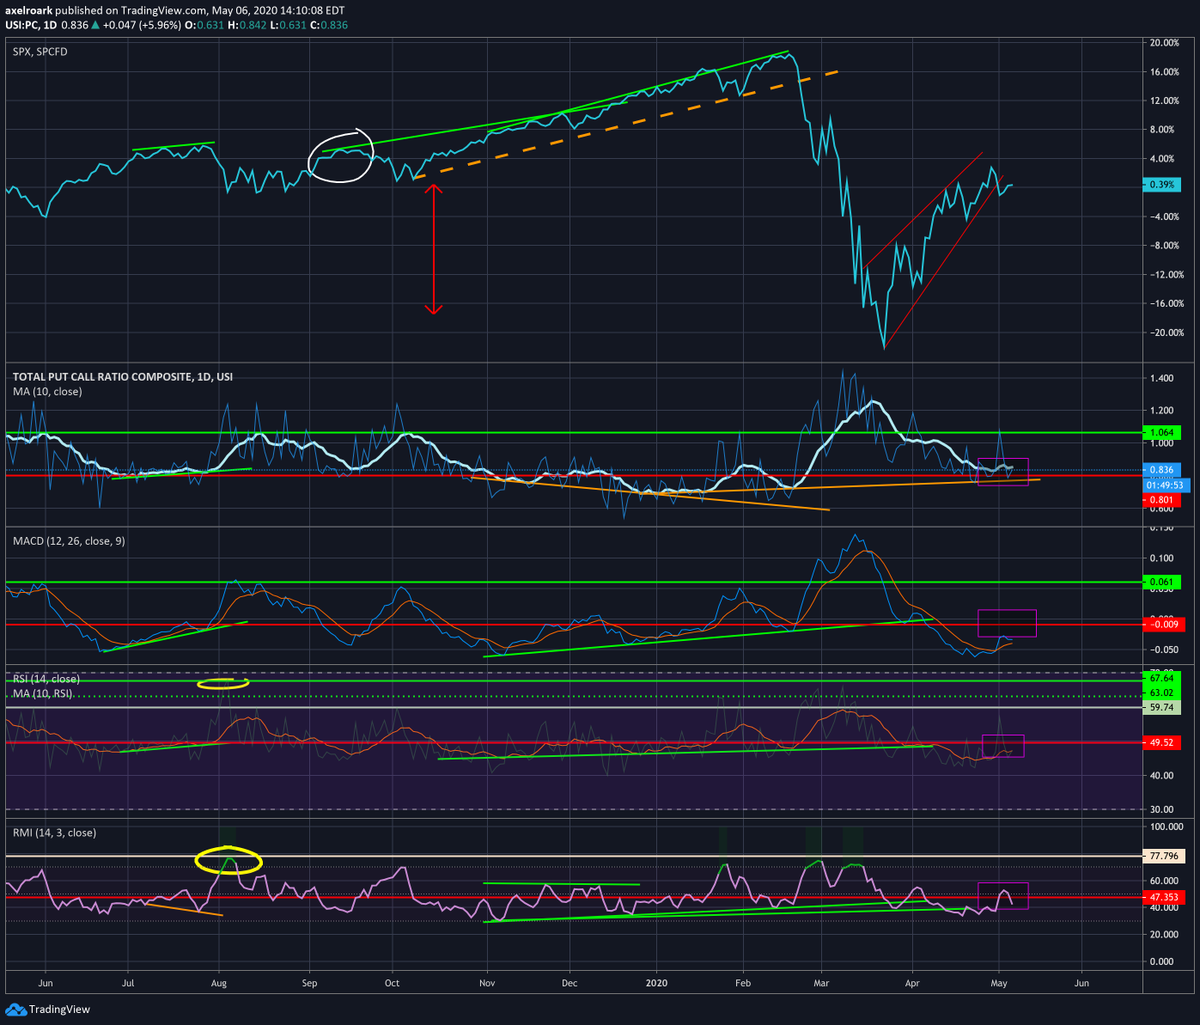The height and width of the screenshot is (1025, 1200).
Task: Click the axelroark author name in header
Action: (29, 10)
